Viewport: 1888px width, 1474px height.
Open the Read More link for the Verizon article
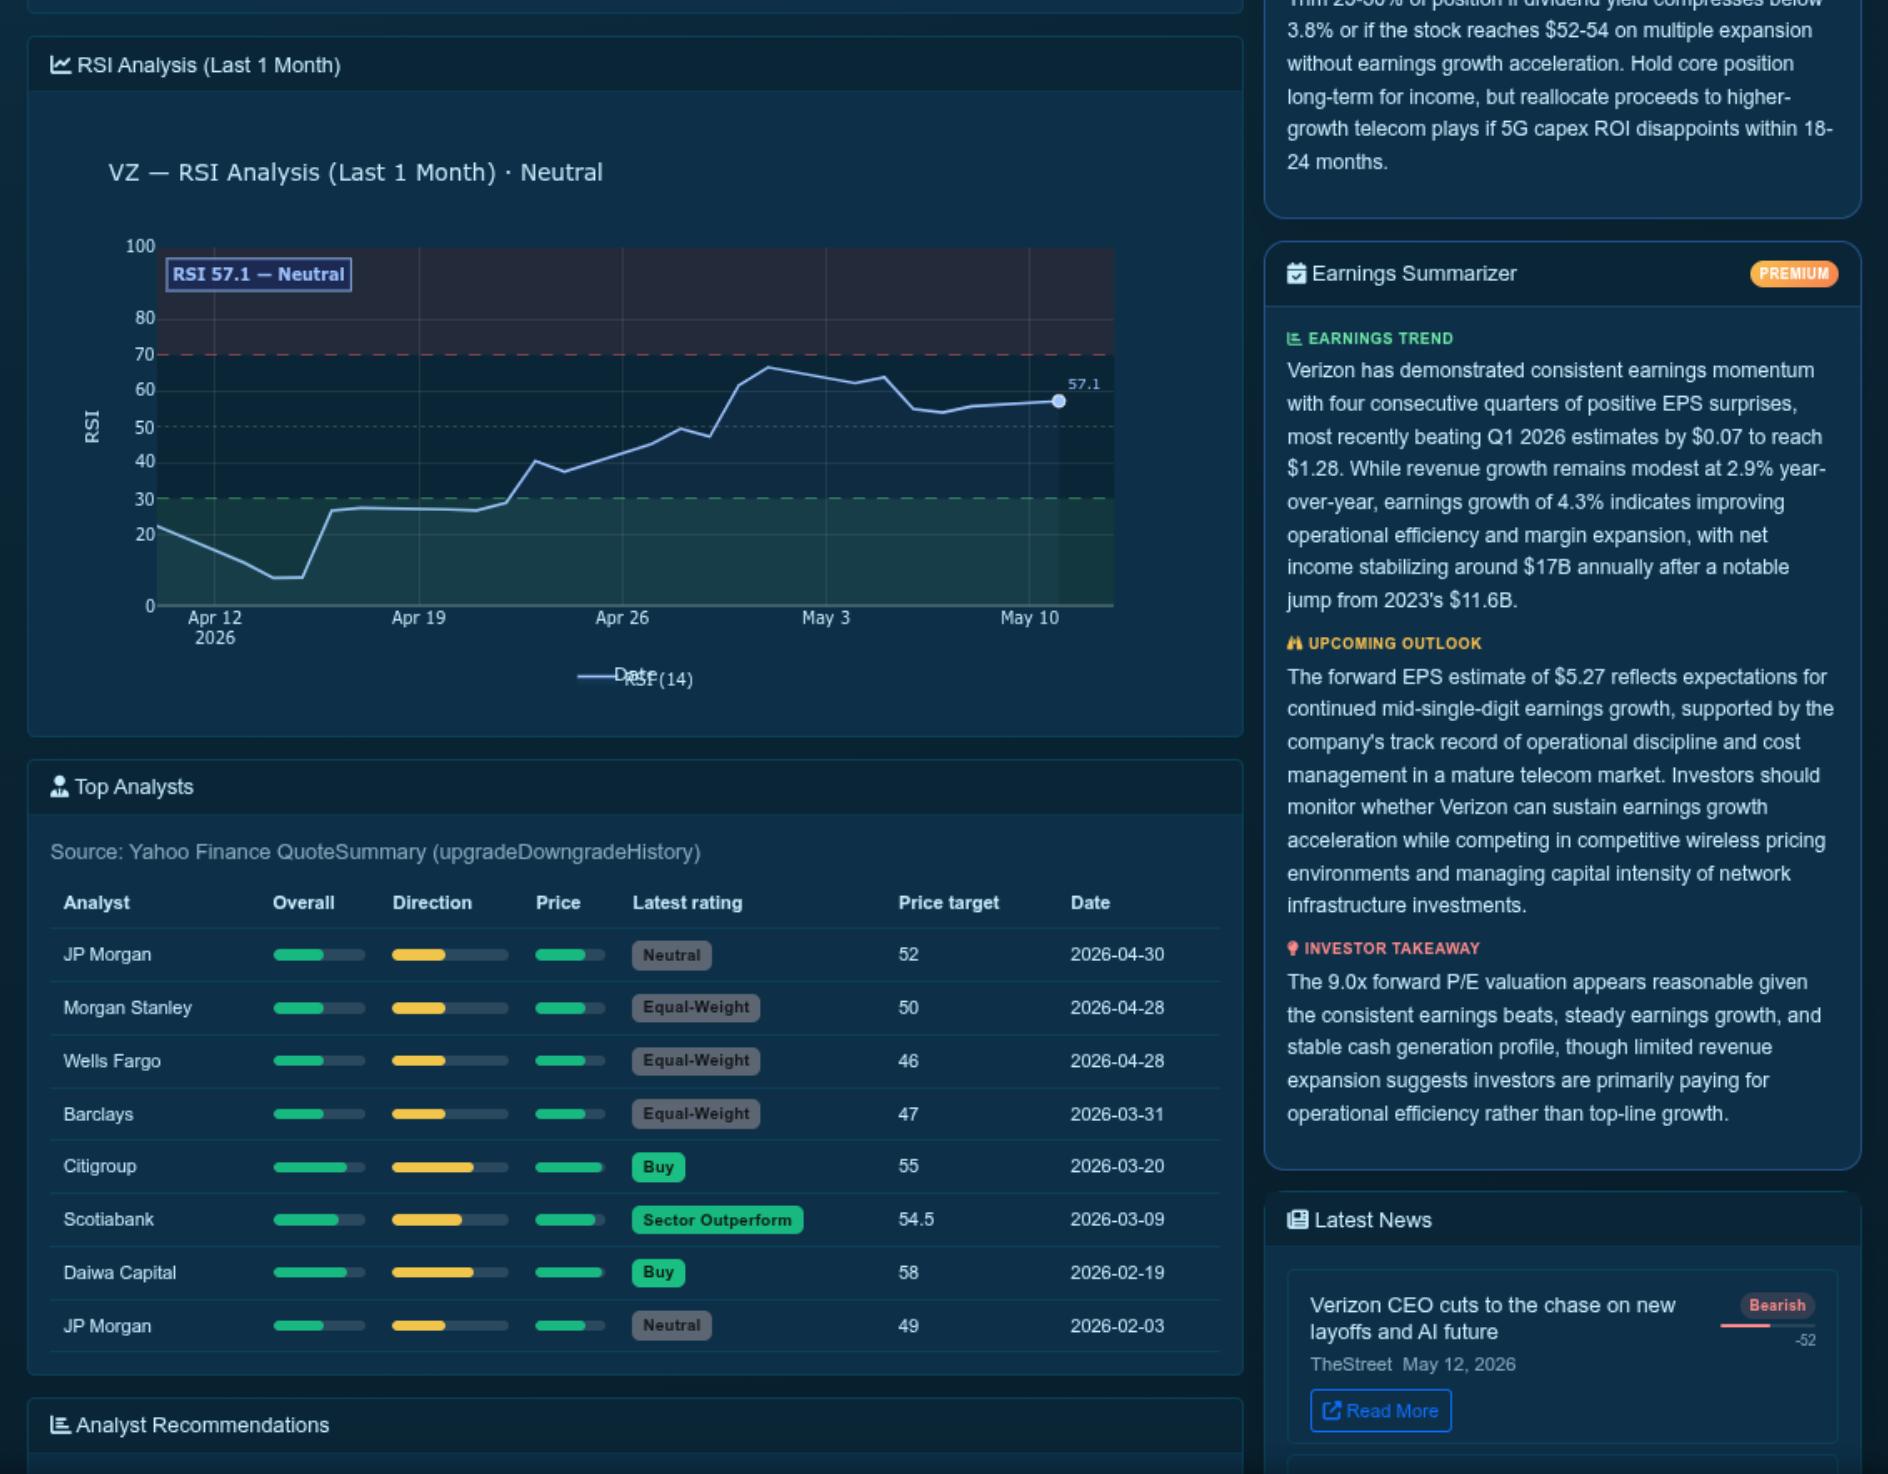[x=1381, y=1411]
